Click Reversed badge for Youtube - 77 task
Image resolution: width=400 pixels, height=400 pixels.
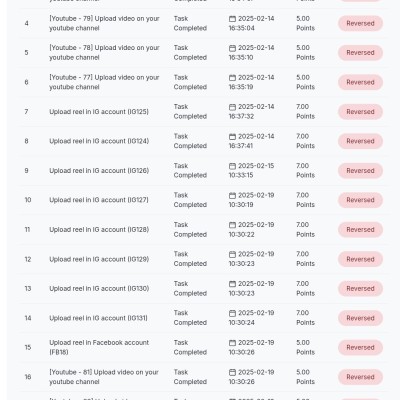360,82
